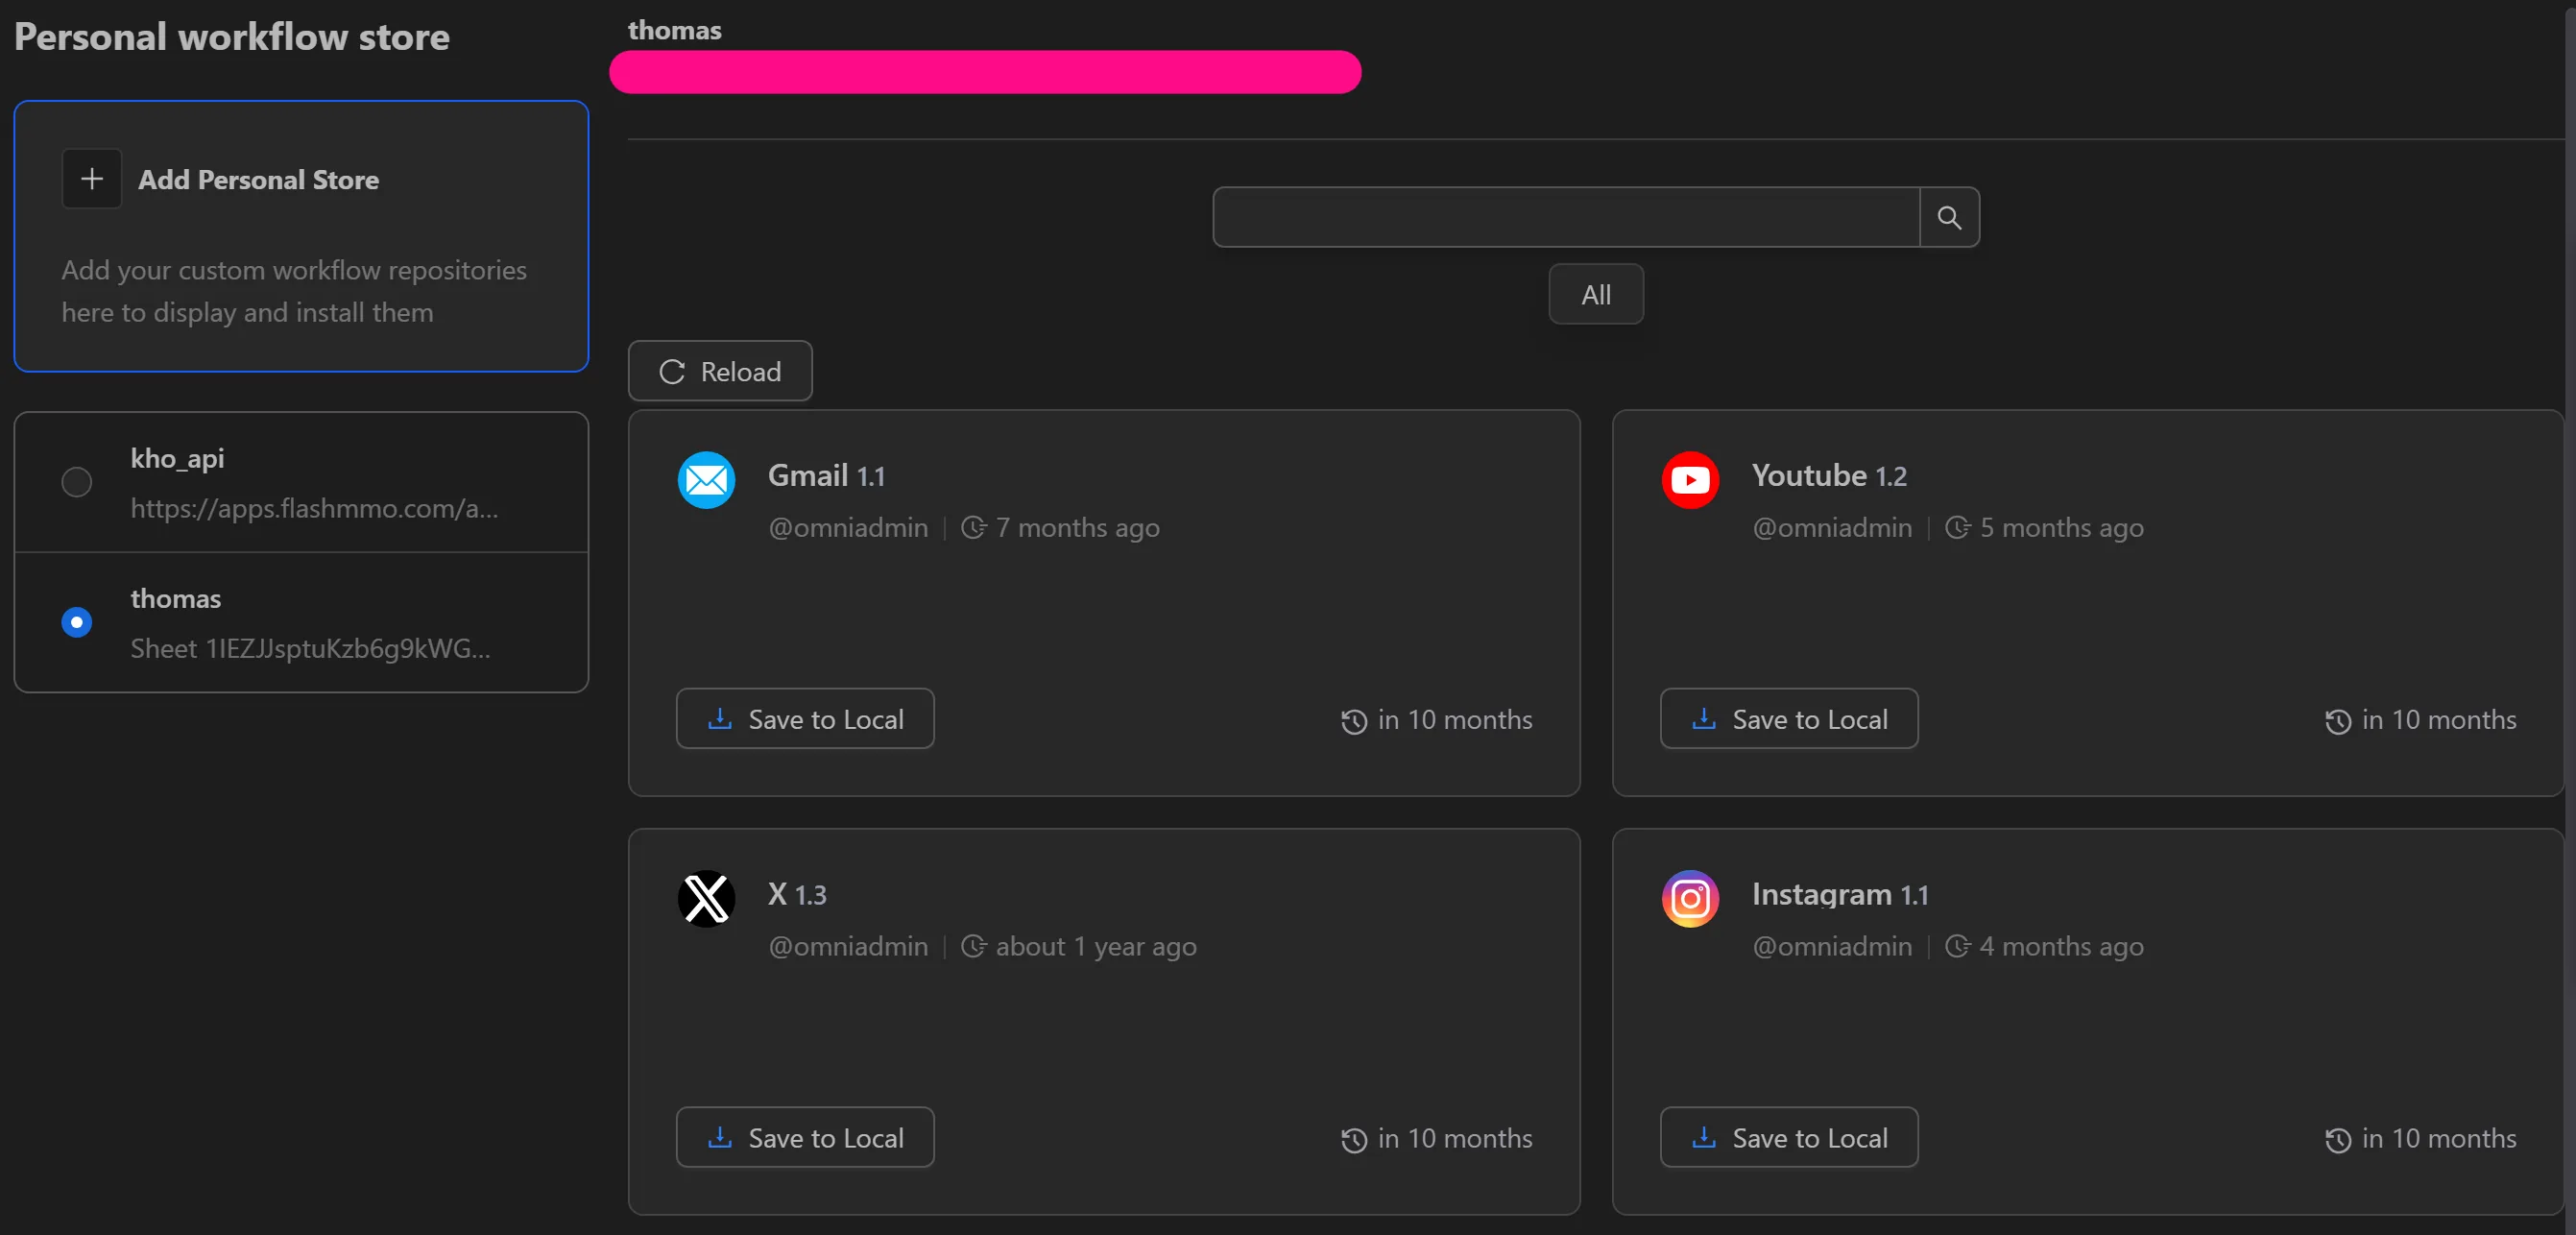
Task: Click the Gmail envelope icon
Action: tap(706, 480)
